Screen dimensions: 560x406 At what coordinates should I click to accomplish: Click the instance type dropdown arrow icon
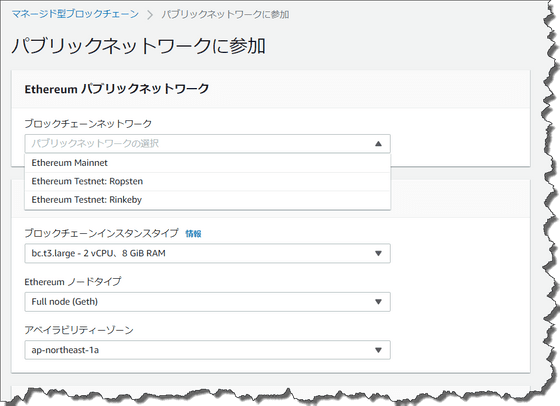click(378, 253)
